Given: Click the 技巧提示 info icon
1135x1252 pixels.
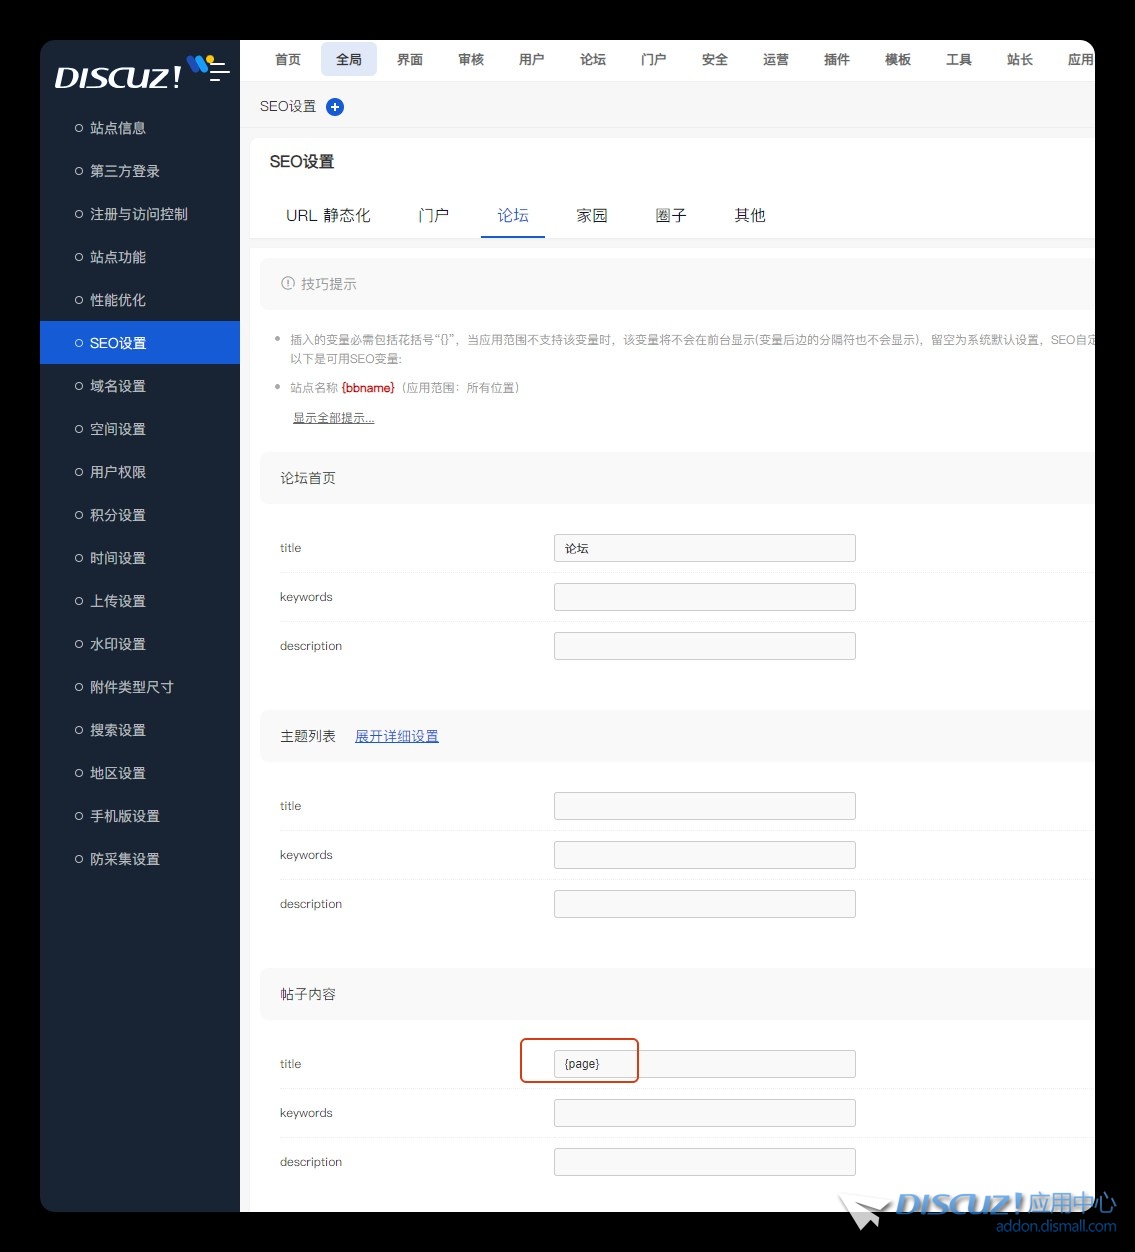Looking at the screenshot, I should [288, 284].
